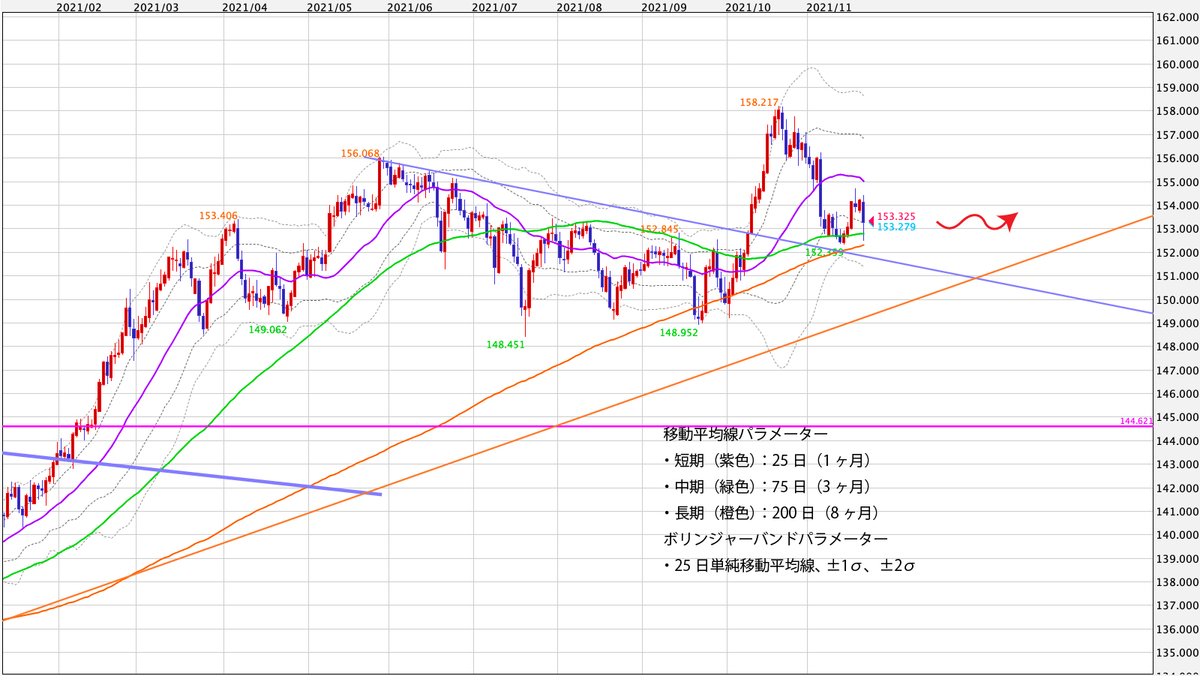Select the 長期（橙色）：200日 legend line
Viewport: 1200px width, 676px height.
771,513
